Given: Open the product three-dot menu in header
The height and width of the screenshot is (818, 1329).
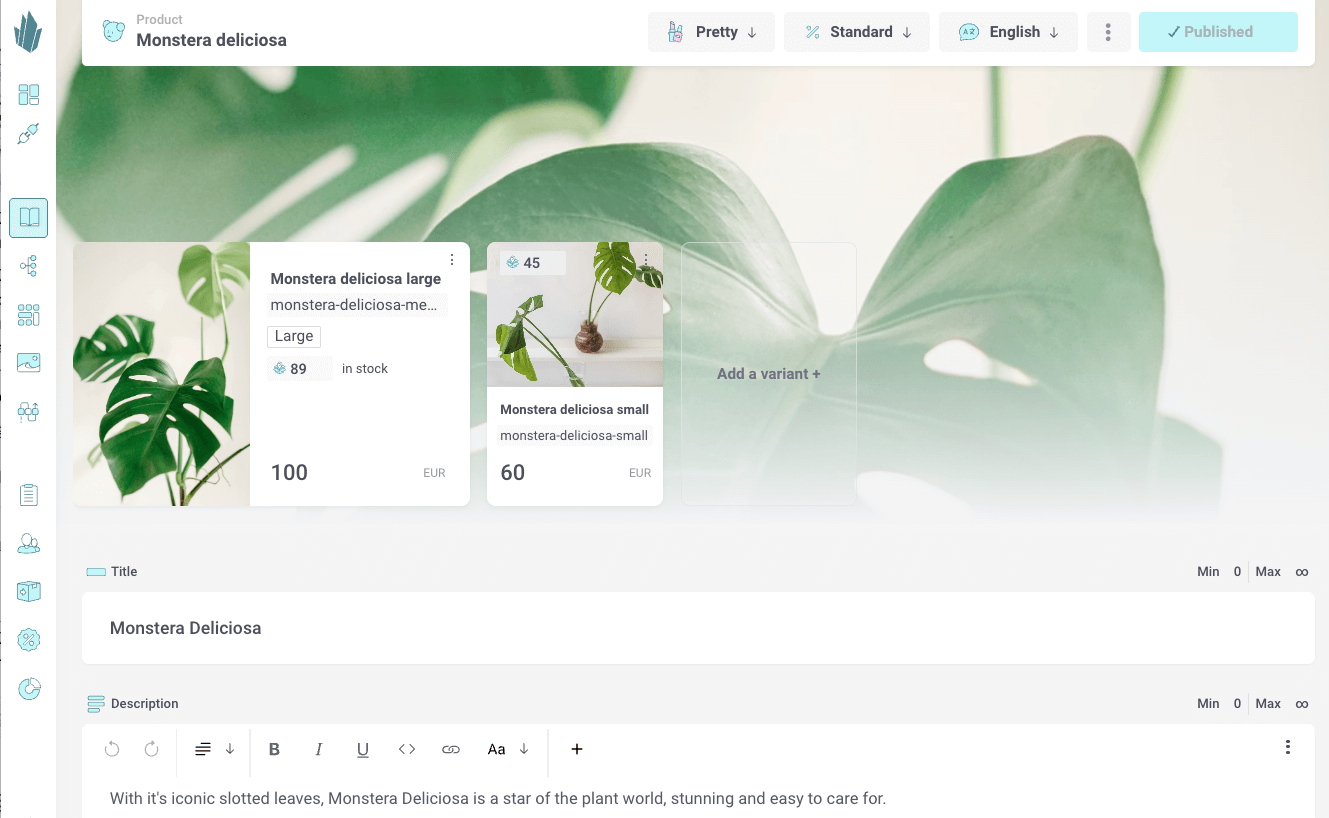Looking at the screenshot, I should 1108,32.
